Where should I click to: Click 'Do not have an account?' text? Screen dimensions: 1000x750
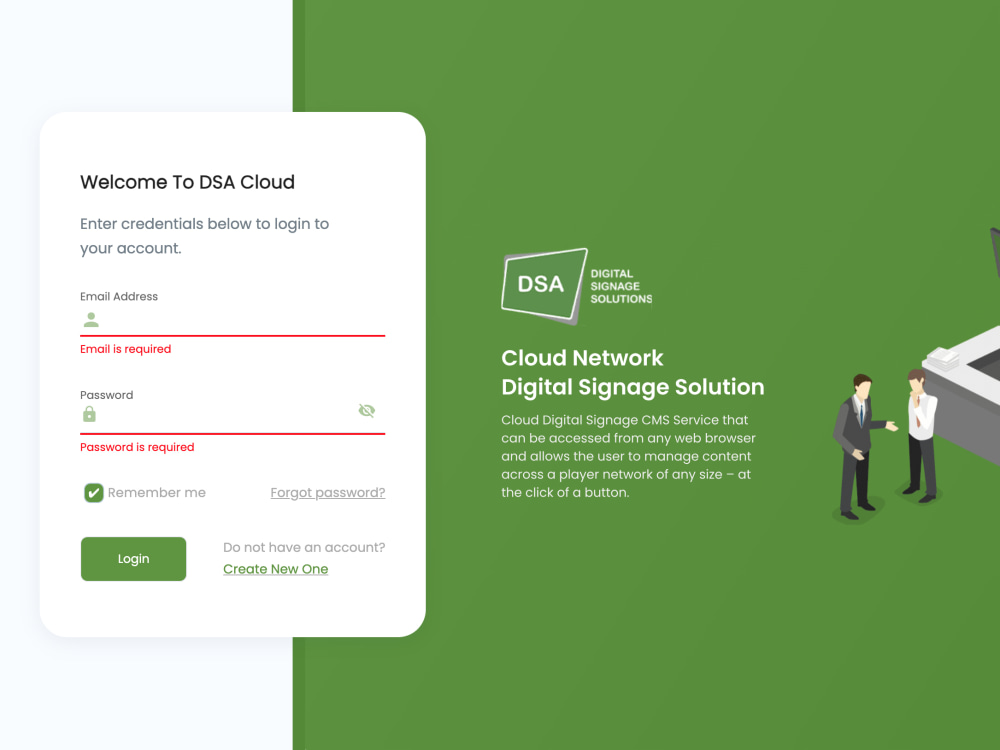(x=304, y=547)
